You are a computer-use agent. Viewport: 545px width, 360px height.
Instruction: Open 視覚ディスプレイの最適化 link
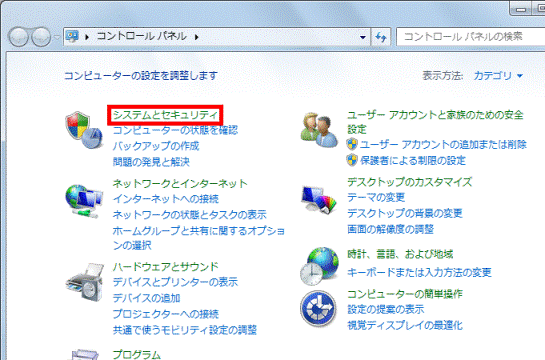pos(405,325)
